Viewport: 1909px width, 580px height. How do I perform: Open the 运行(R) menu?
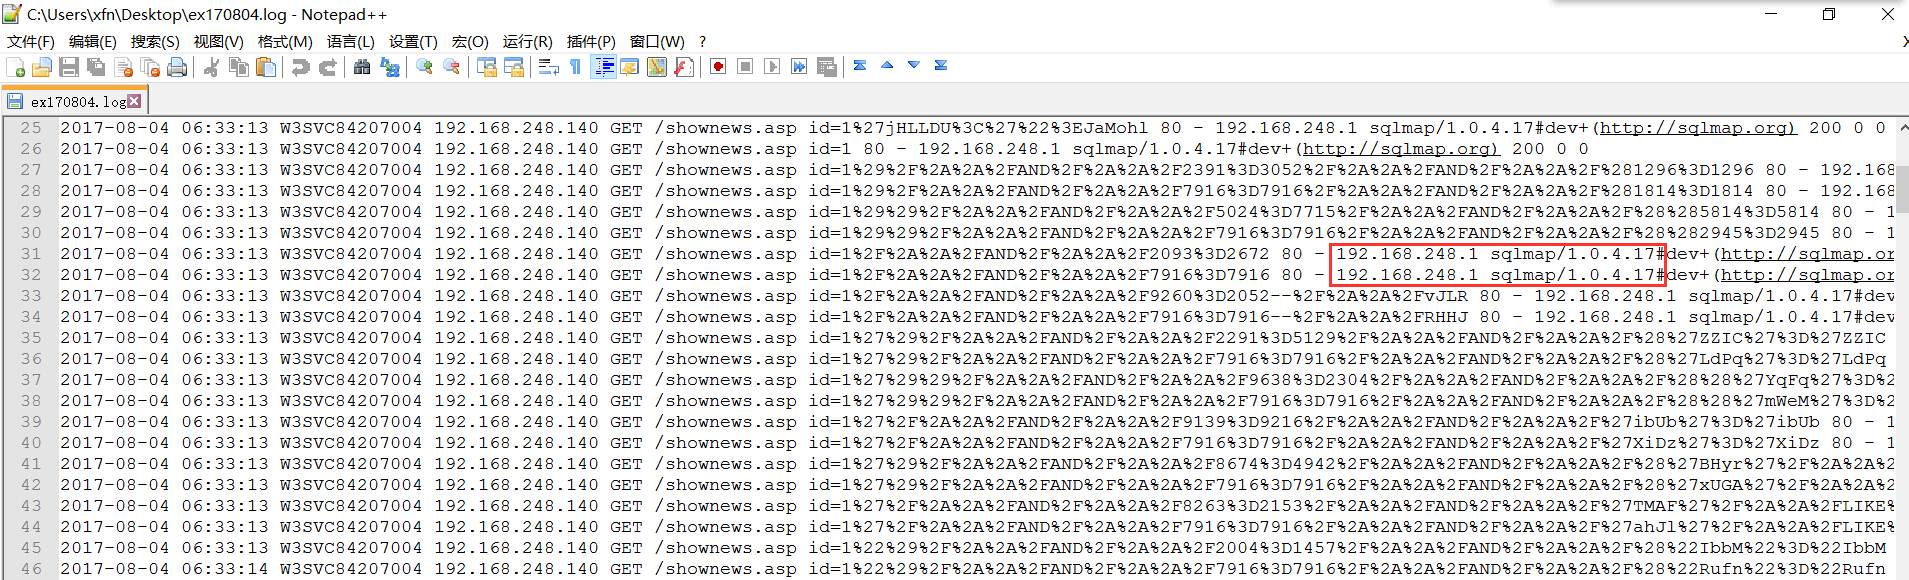click(x=527, y=41)
